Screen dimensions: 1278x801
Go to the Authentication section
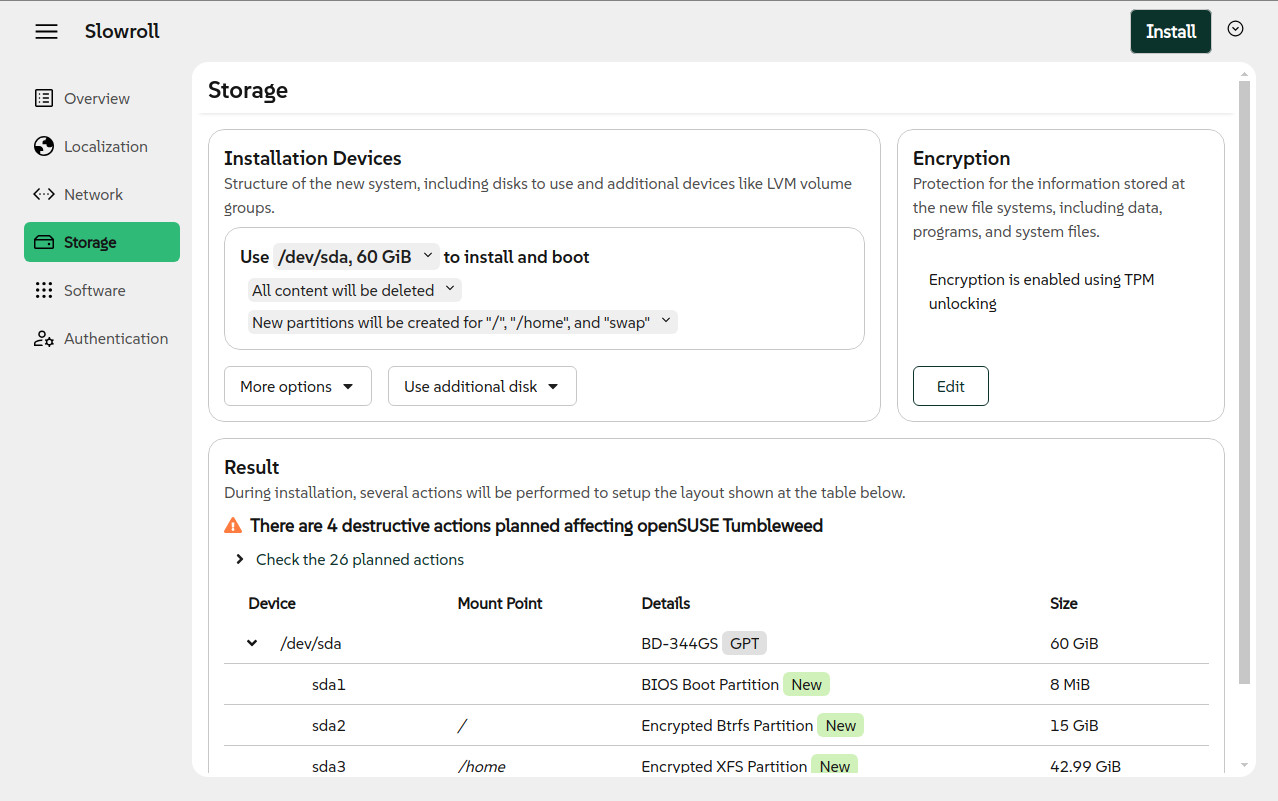102,338
